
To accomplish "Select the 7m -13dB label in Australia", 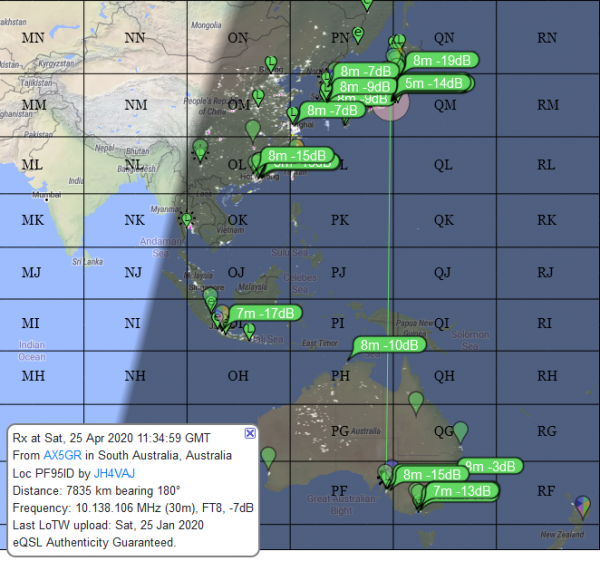I will click(461, 491).
